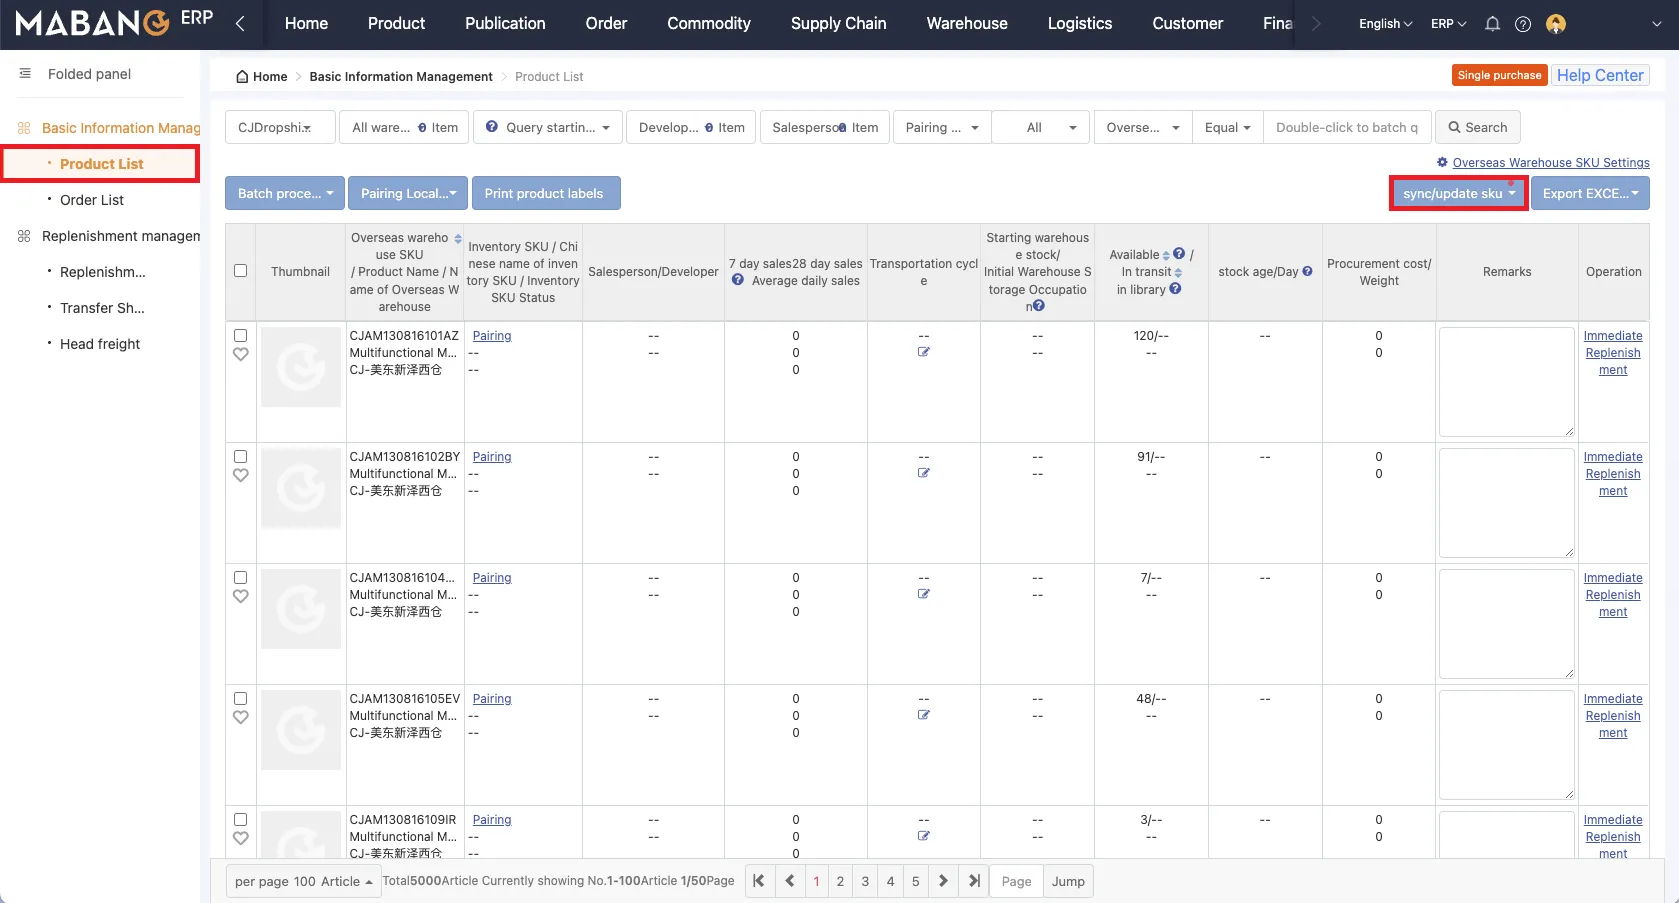
Task: Open the per page 100 Article selector
Action: [x=303, y=881]
